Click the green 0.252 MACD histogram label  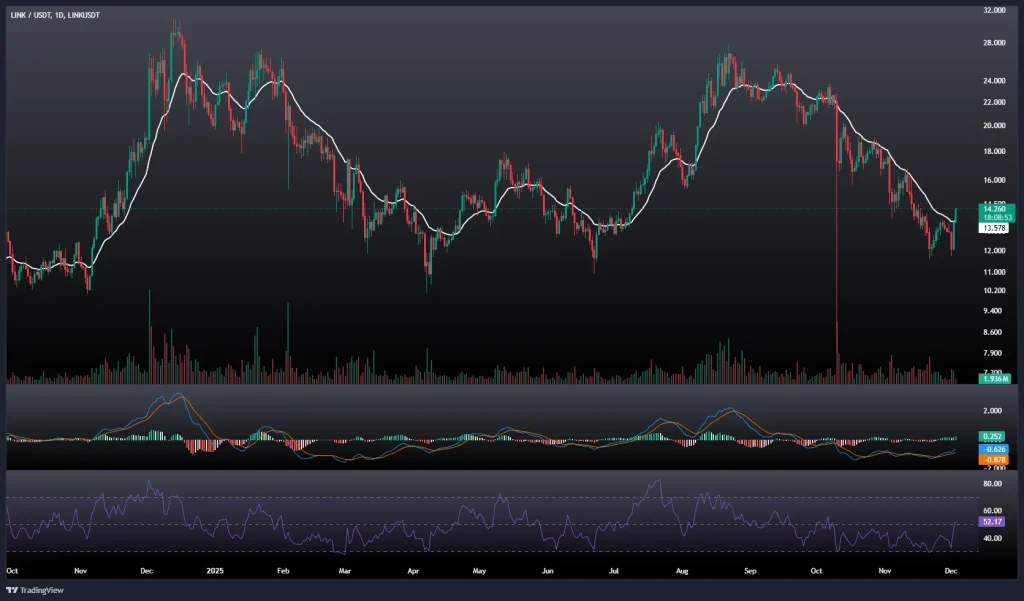(x=967, y=437)
